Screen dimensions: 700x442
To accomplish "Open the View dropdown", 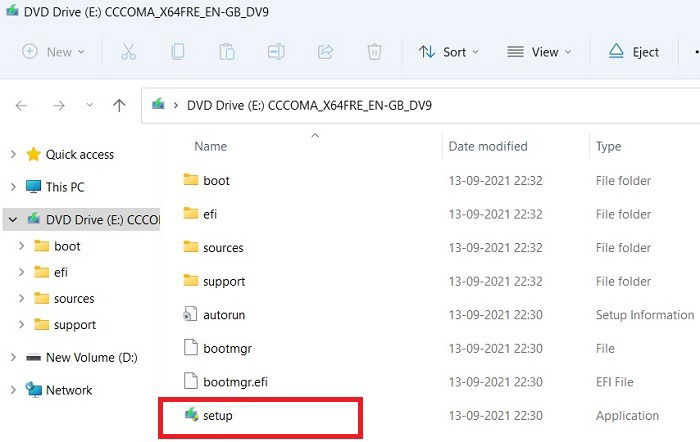I will coord(539,52).
